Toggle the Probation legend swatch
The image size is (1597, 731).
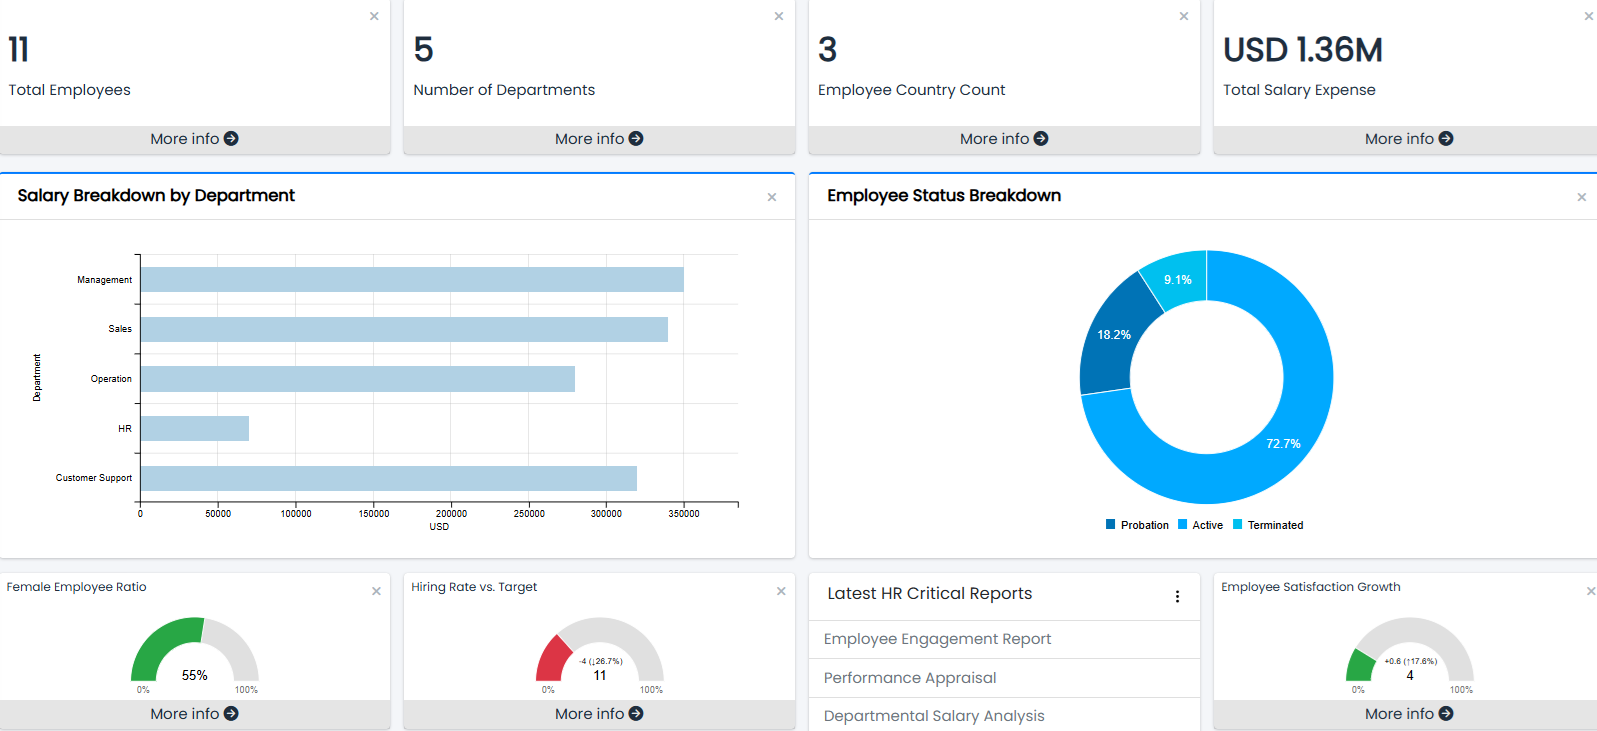pyautogui.click(x=1110, y=524)
